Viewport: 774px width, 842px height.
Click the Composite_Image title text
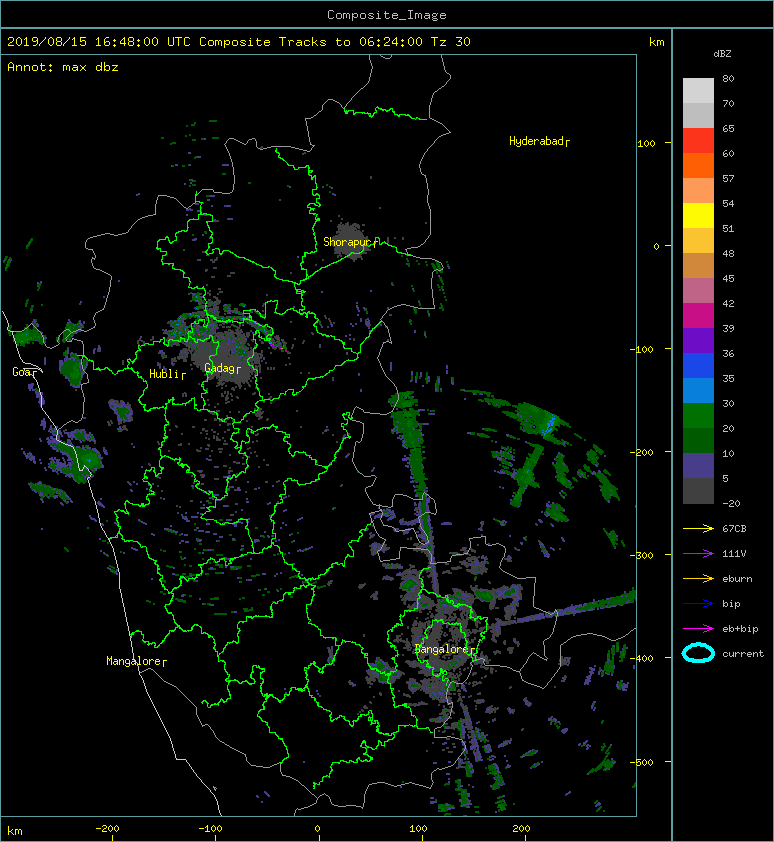coord(387,14)
